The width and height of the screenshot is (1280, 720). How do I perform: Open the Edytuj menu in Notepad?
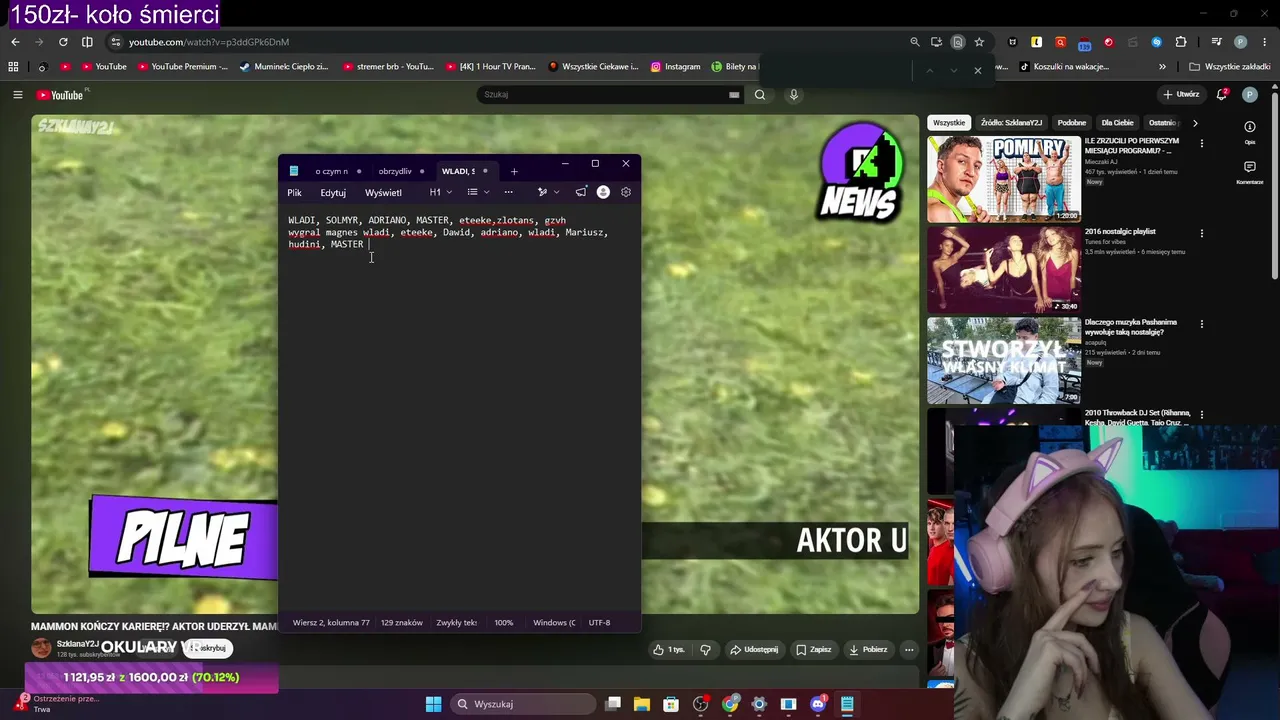pyautogui.click(x=333, y=192)
